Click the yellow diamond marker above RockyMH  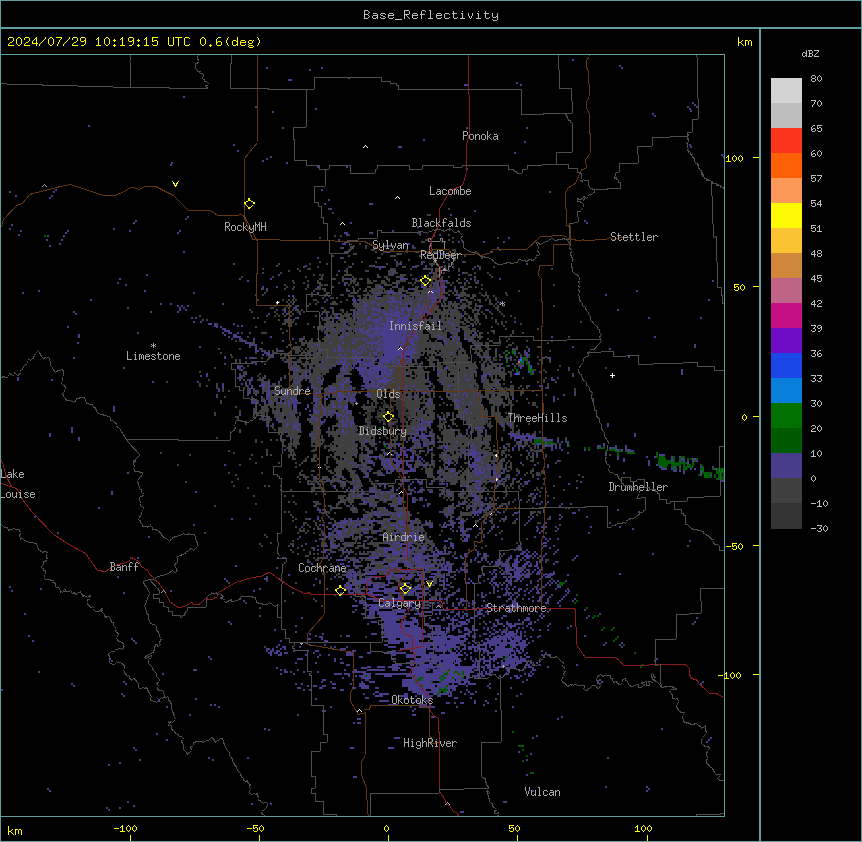[249, 204]
